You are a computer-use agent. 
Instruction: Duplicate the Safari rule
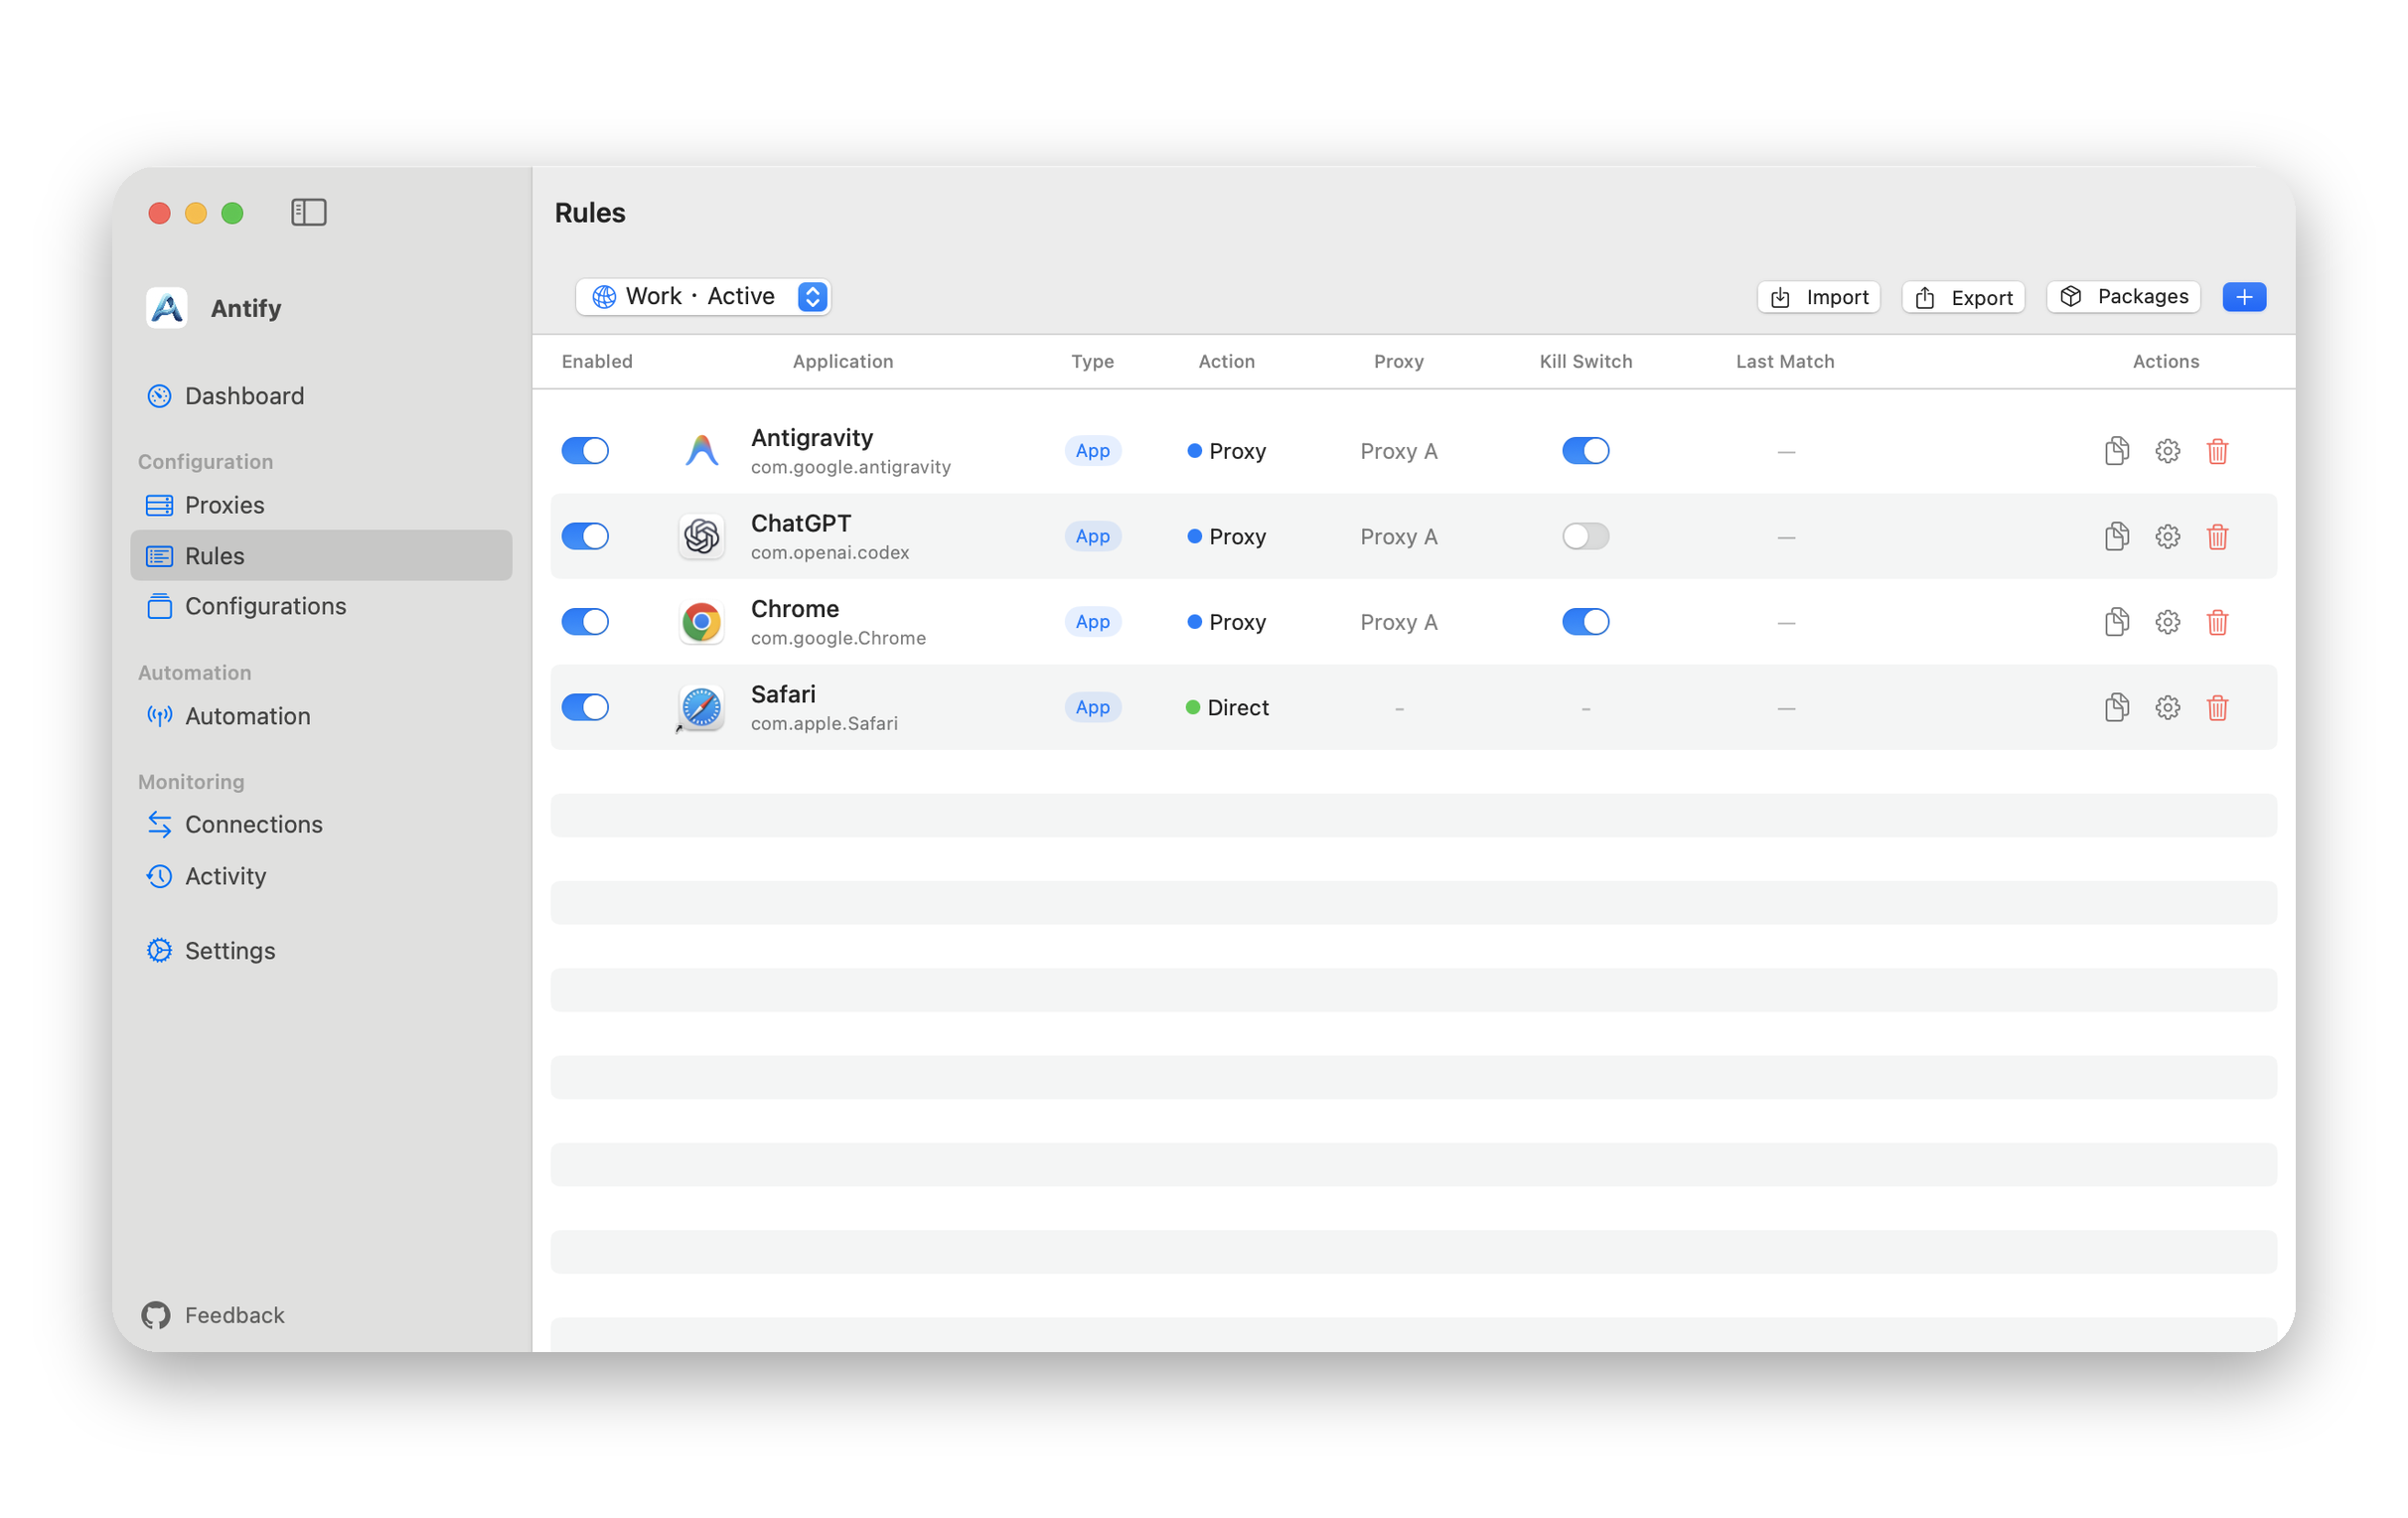(x=2116, y=707)
